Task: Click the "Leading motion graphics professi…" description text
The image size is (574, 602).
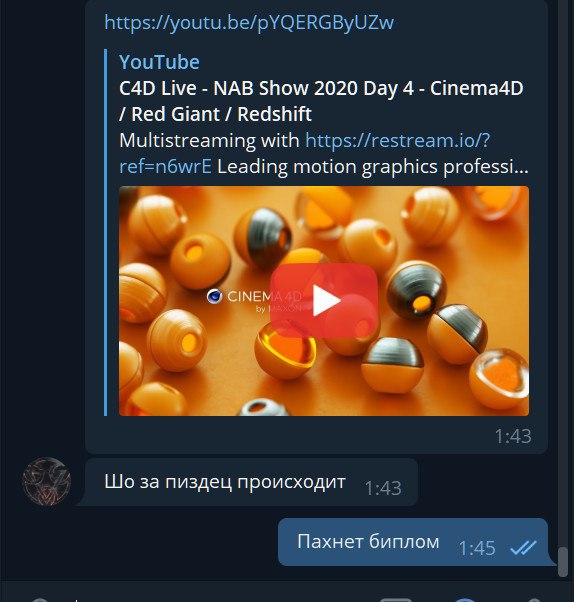Action: click(373, 167)
